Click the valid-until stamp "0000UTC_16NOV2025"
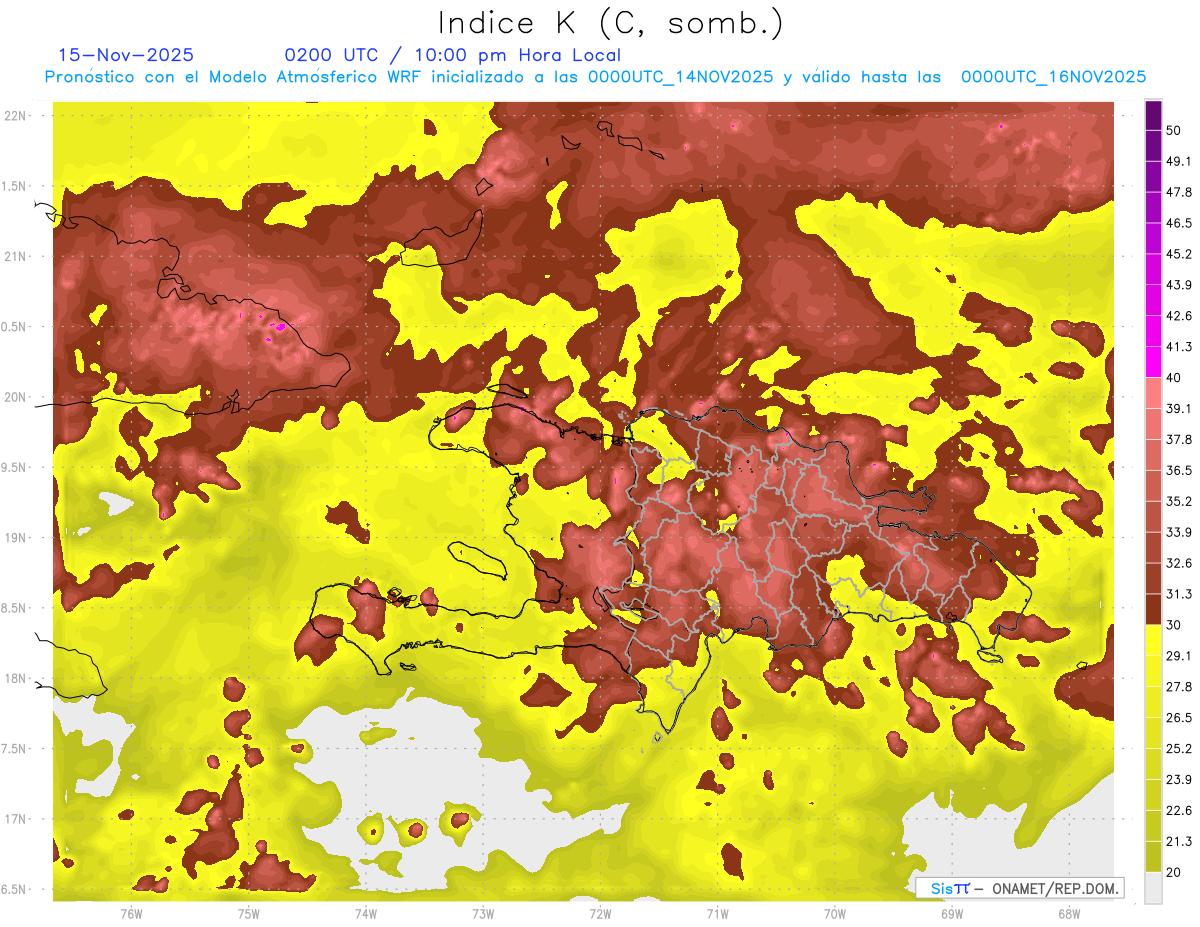This screenshot has width=1200, height=927. pos(1053,77)
